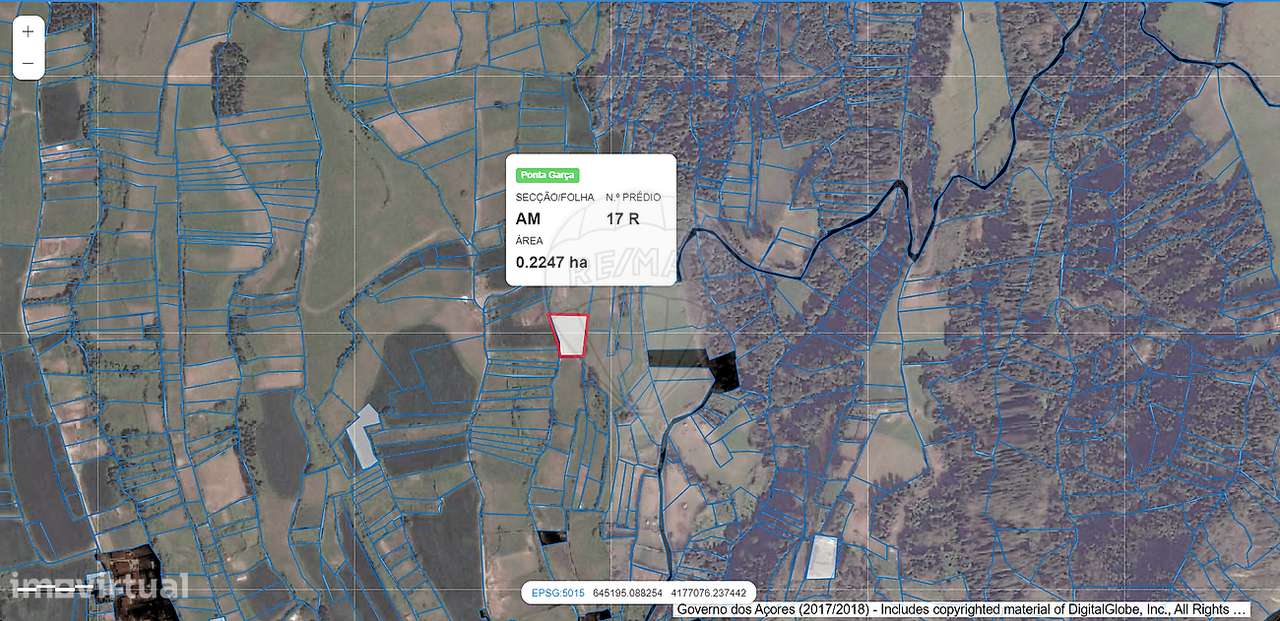Image resolution: width=1280 pixels, height=621 pixels.
Task: Zoom out the map with minus button
Action: click(x=28, y=63)
